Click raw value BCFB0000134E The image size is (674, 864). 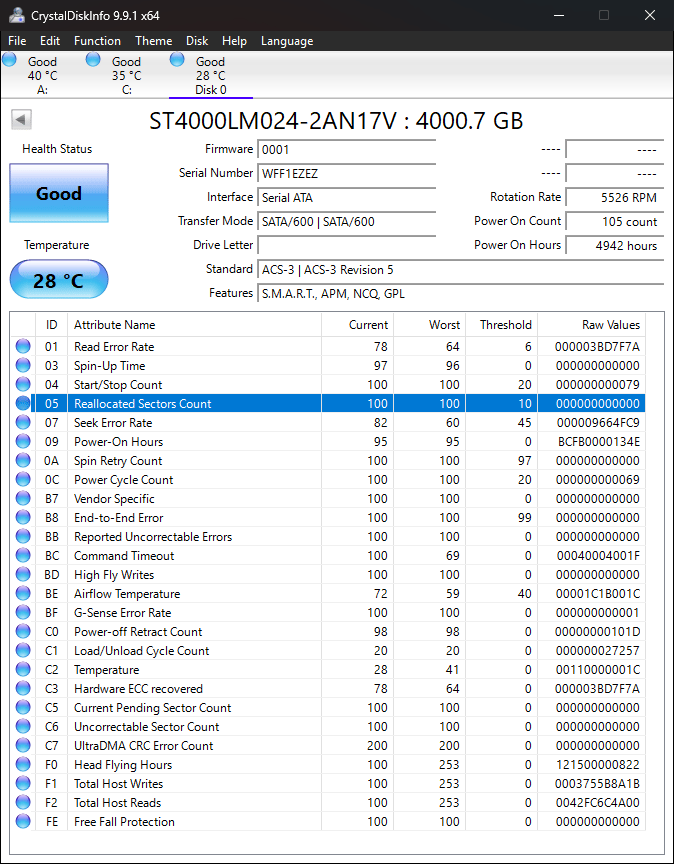coord(597,441)
